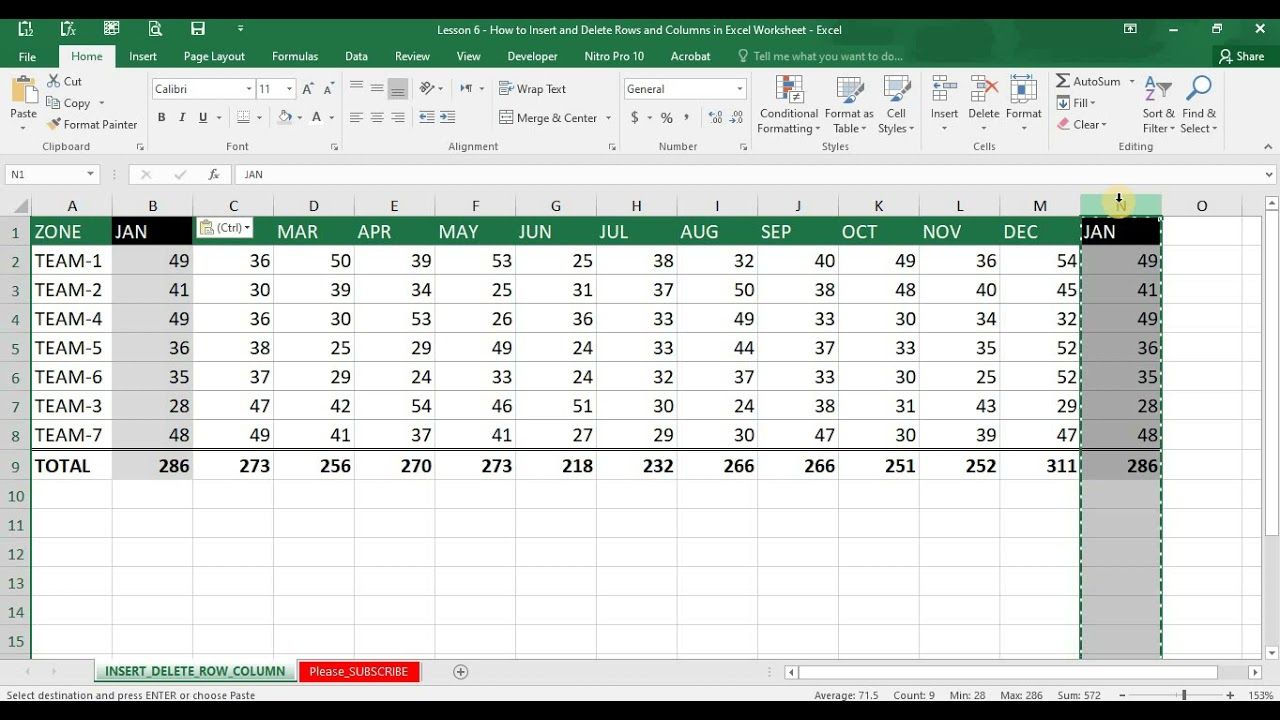Toggle Align Right horizontal alignment
The image size is (1280, 720).
coord(398,117)
